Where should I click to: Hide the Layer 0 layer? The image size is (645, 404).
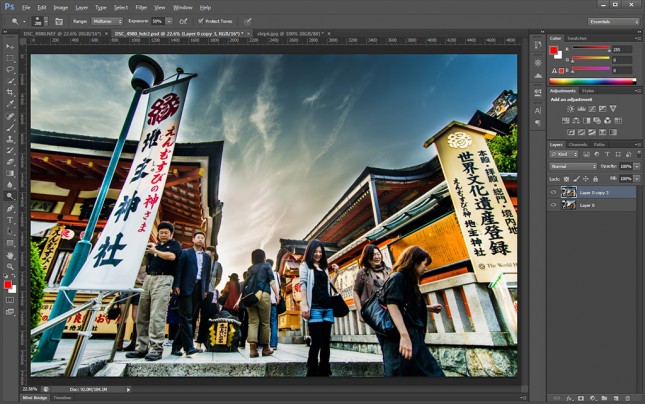[553, 205]
